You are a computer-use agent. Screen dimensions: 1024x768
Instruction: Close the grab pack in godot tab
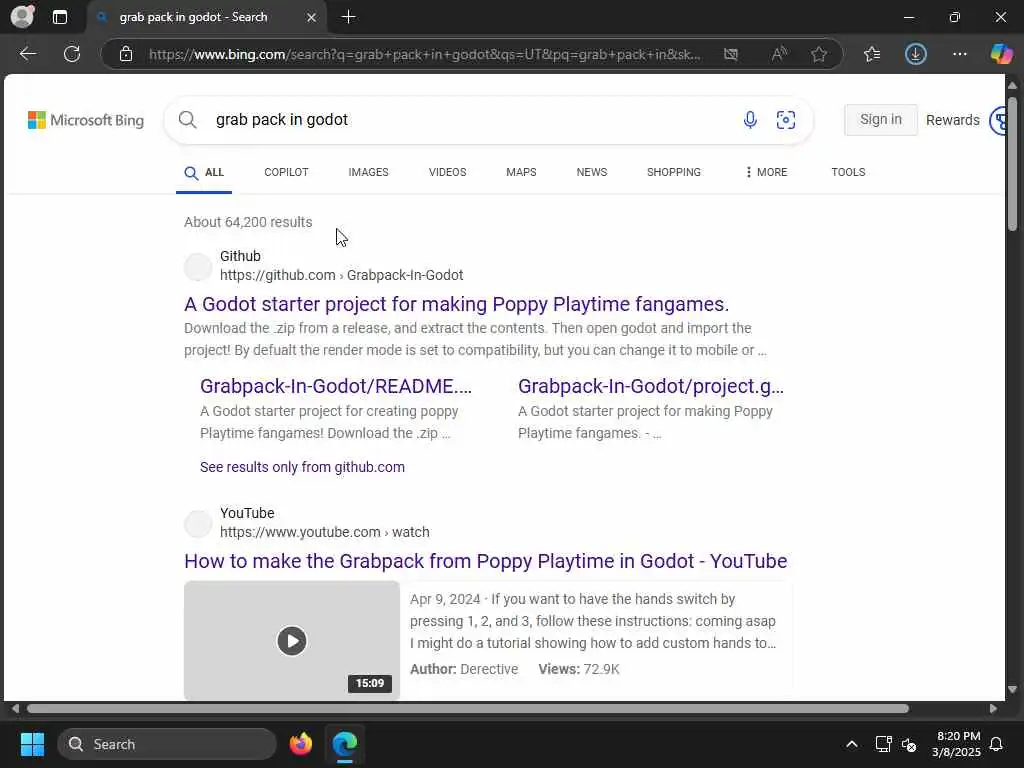pos(312,18)
